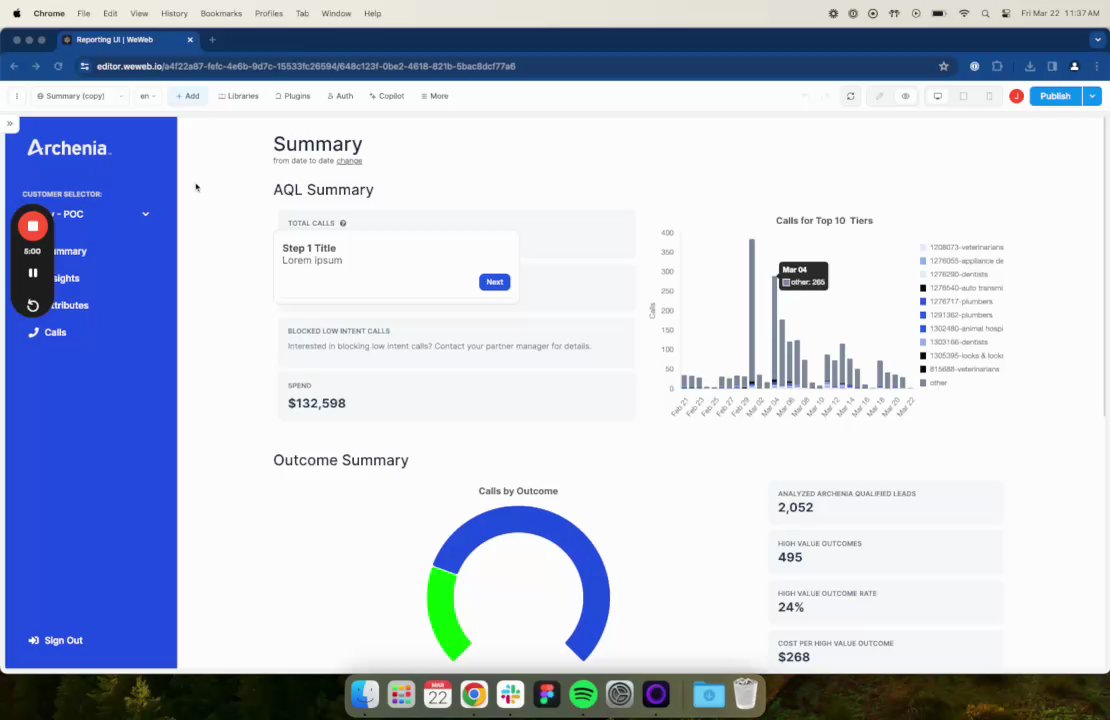1110x720 pixels.
Task: Open Auth in the editor toolbar
Action: pyautogui.click(x=340, y=96)
